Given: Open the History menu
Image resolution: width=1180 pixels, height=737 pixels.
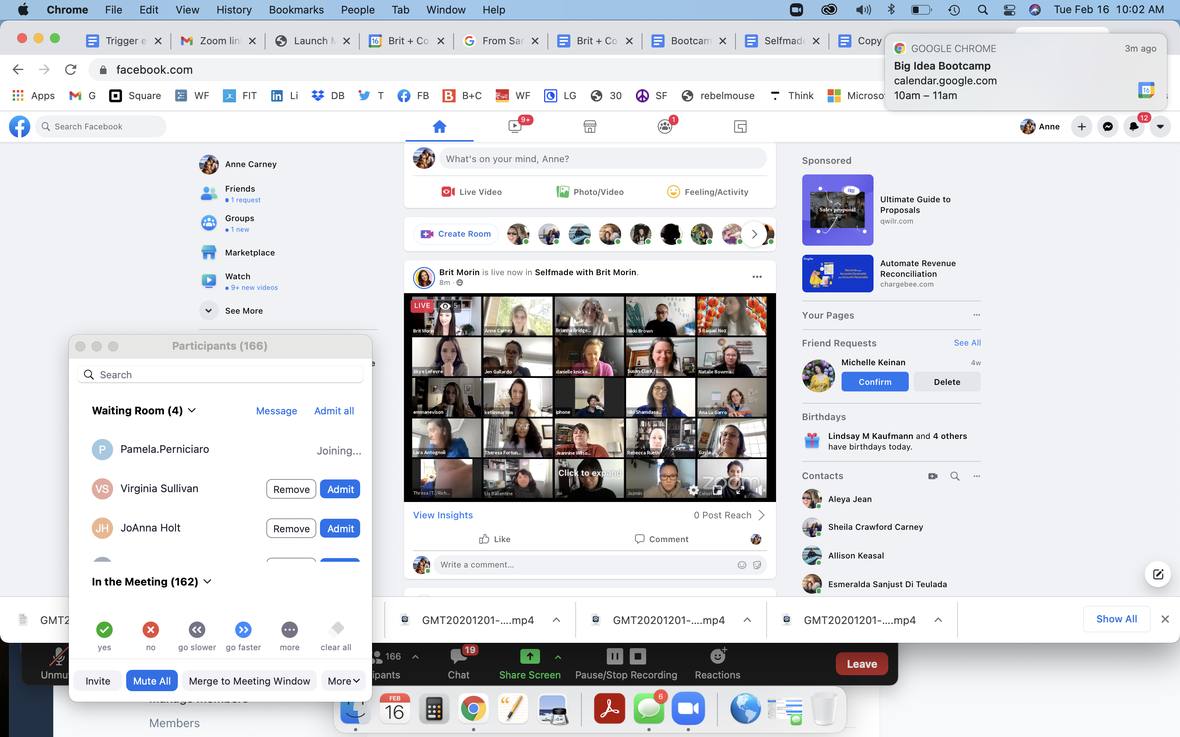Looking at the screenshot, I should 234,10.
